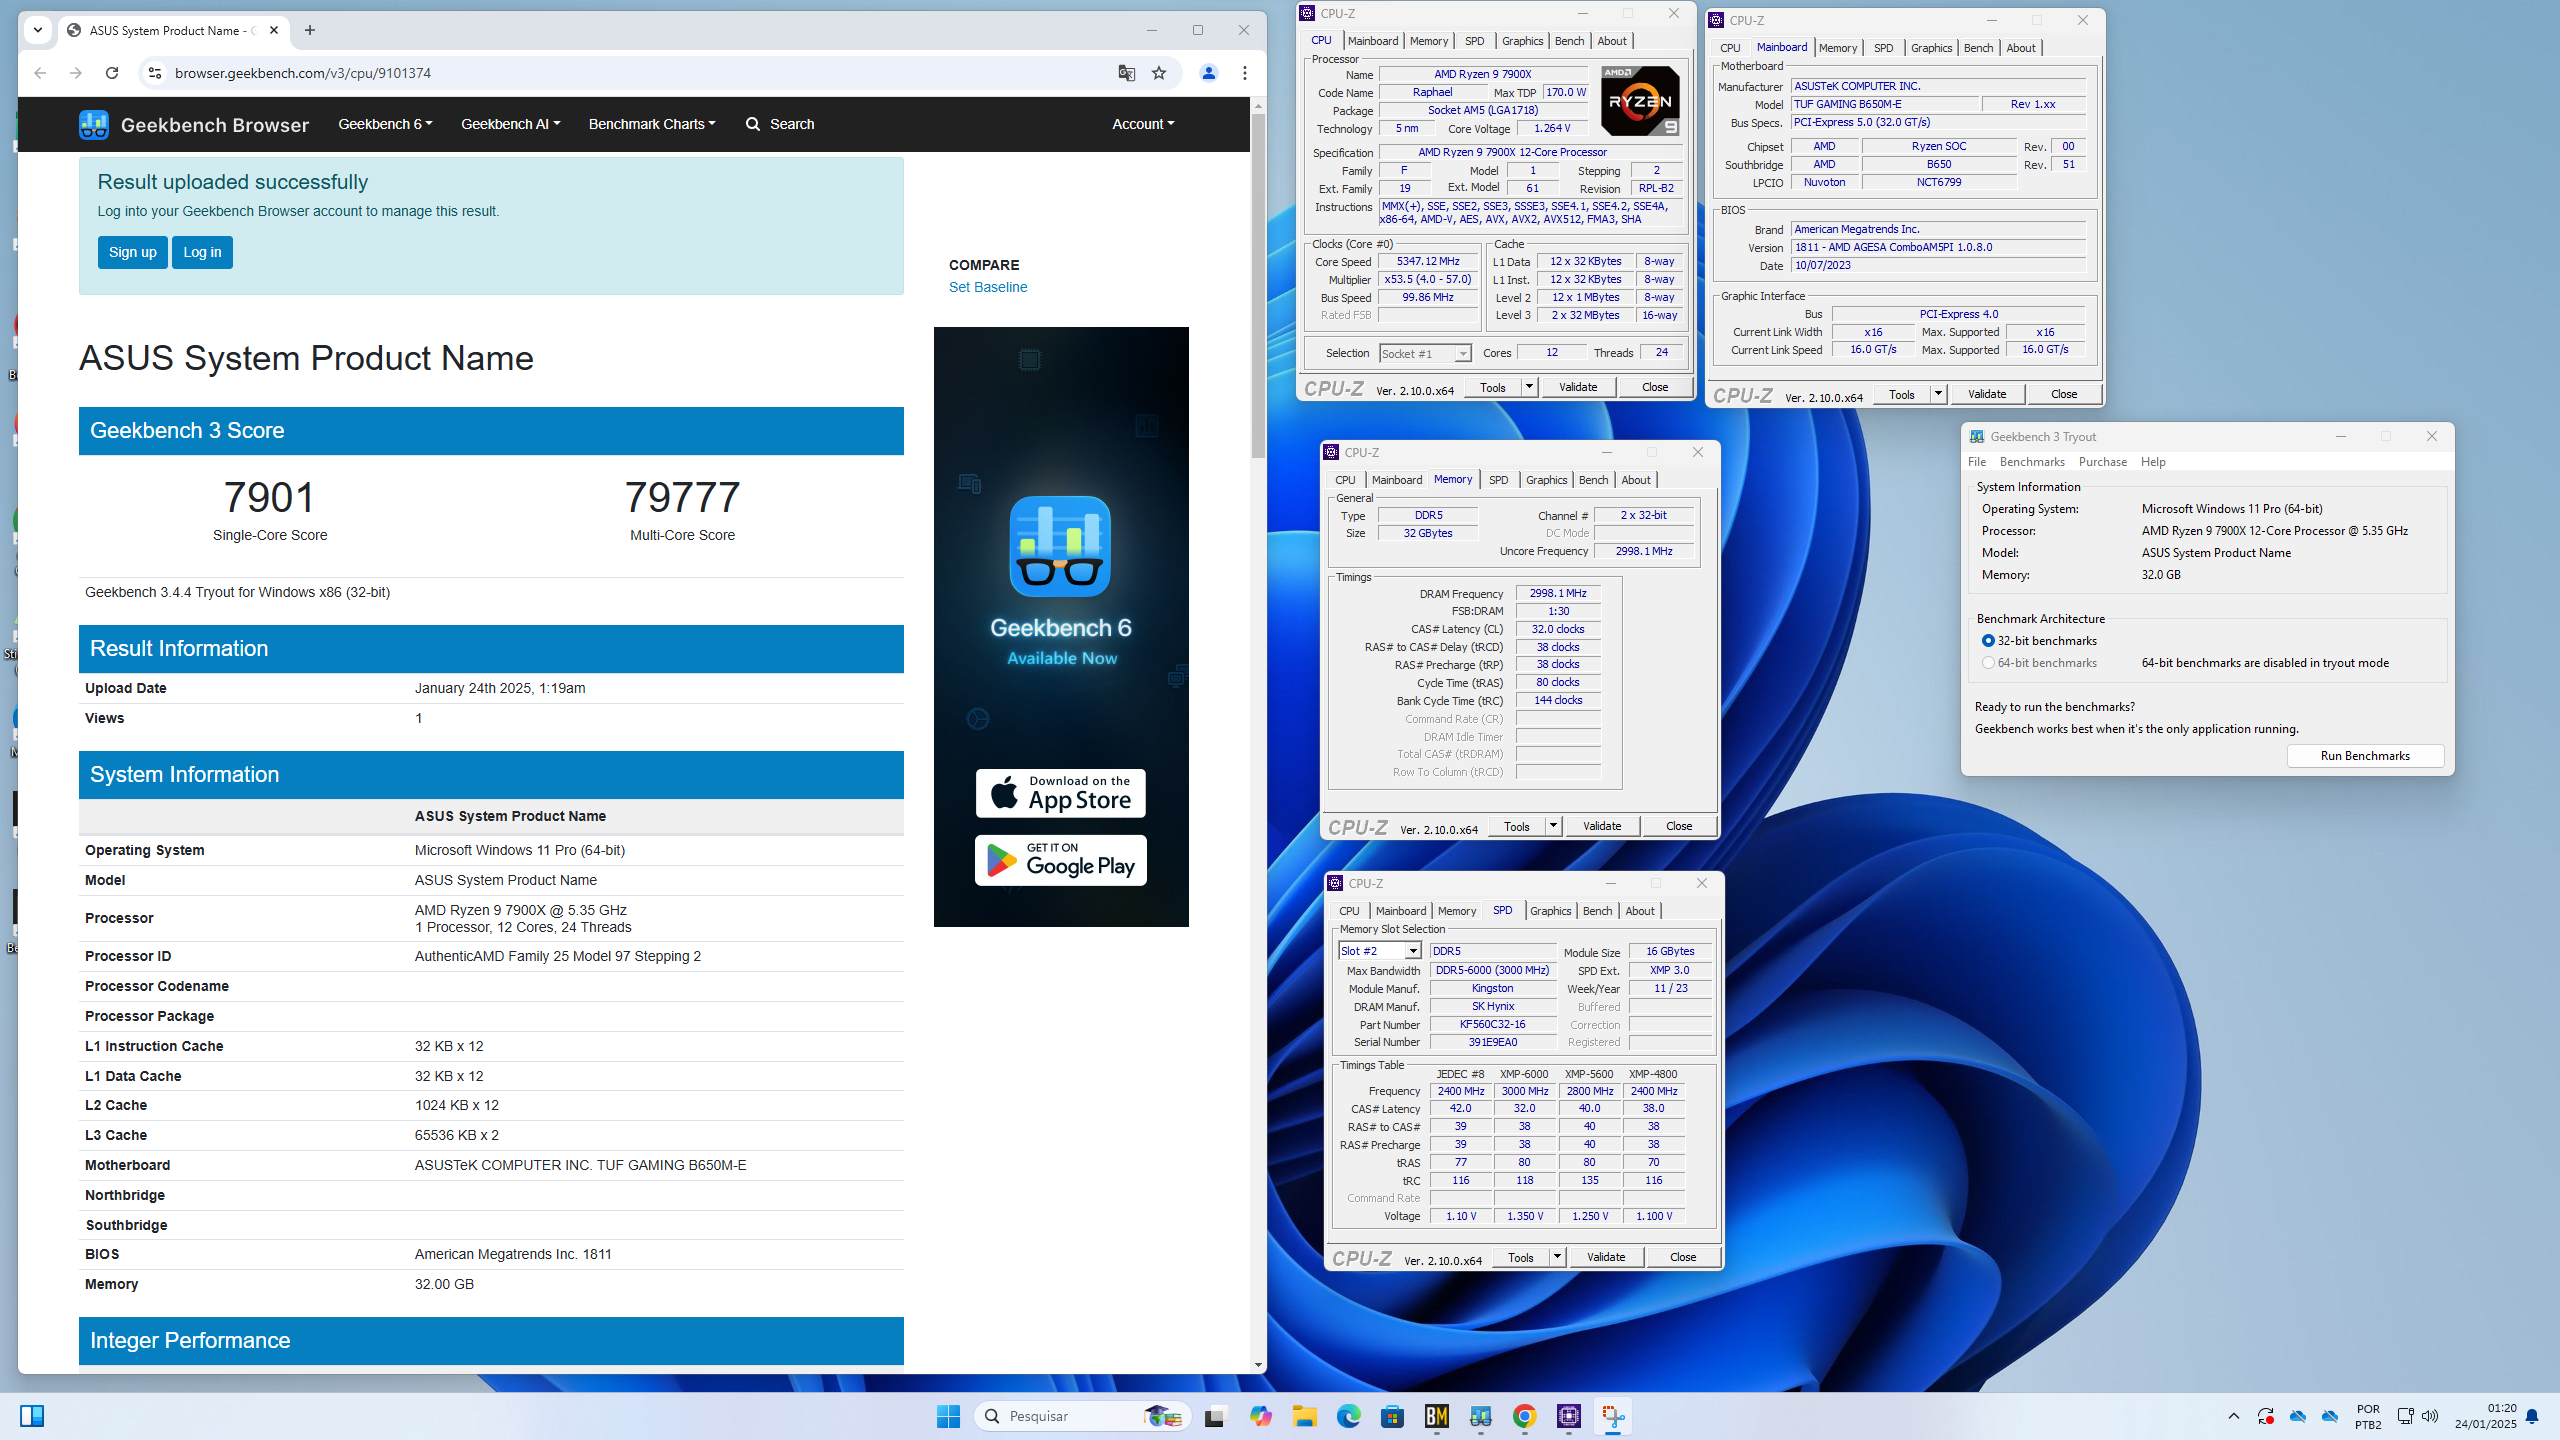
Task: Expand Benchmark Charts dropdown
Action: [x=652, y=124]
